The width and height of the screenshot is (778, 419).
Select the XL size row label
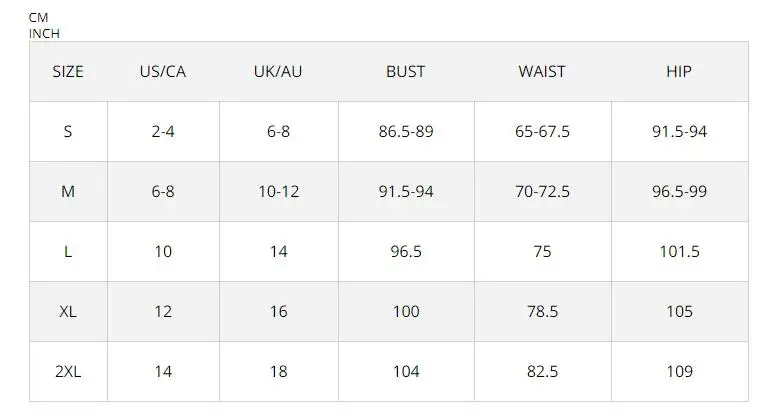[x=68, y=312]
